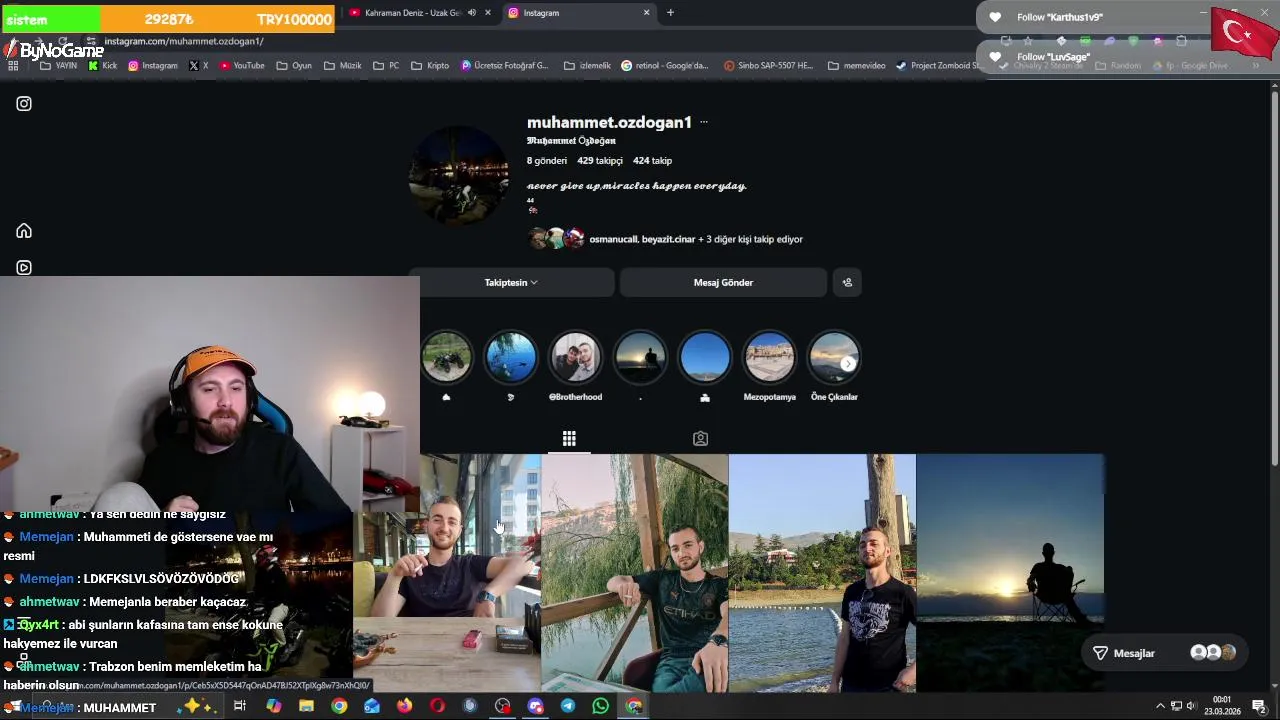The image size is (1280, 720).
Task: Open the Kick bookmark
Action: click(x=103, y=66)
